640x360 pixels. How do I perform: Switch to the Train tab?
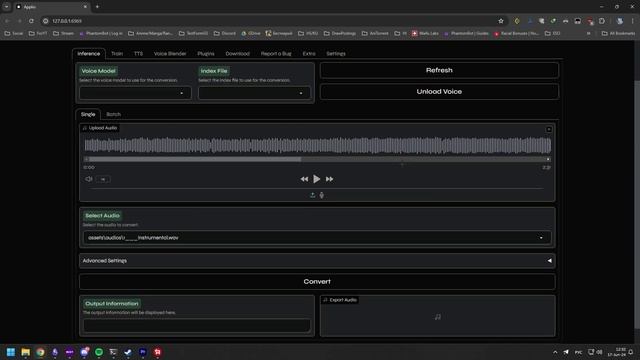point(117,53)
